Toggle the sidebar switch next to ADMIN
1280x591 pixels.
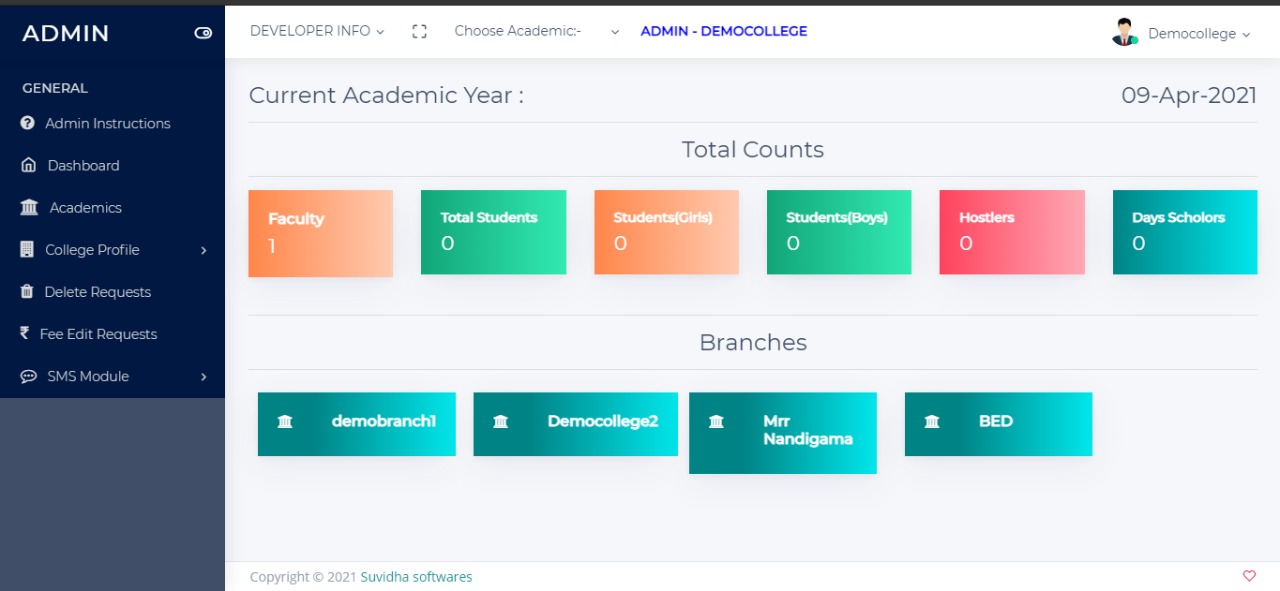pos(203,33)
